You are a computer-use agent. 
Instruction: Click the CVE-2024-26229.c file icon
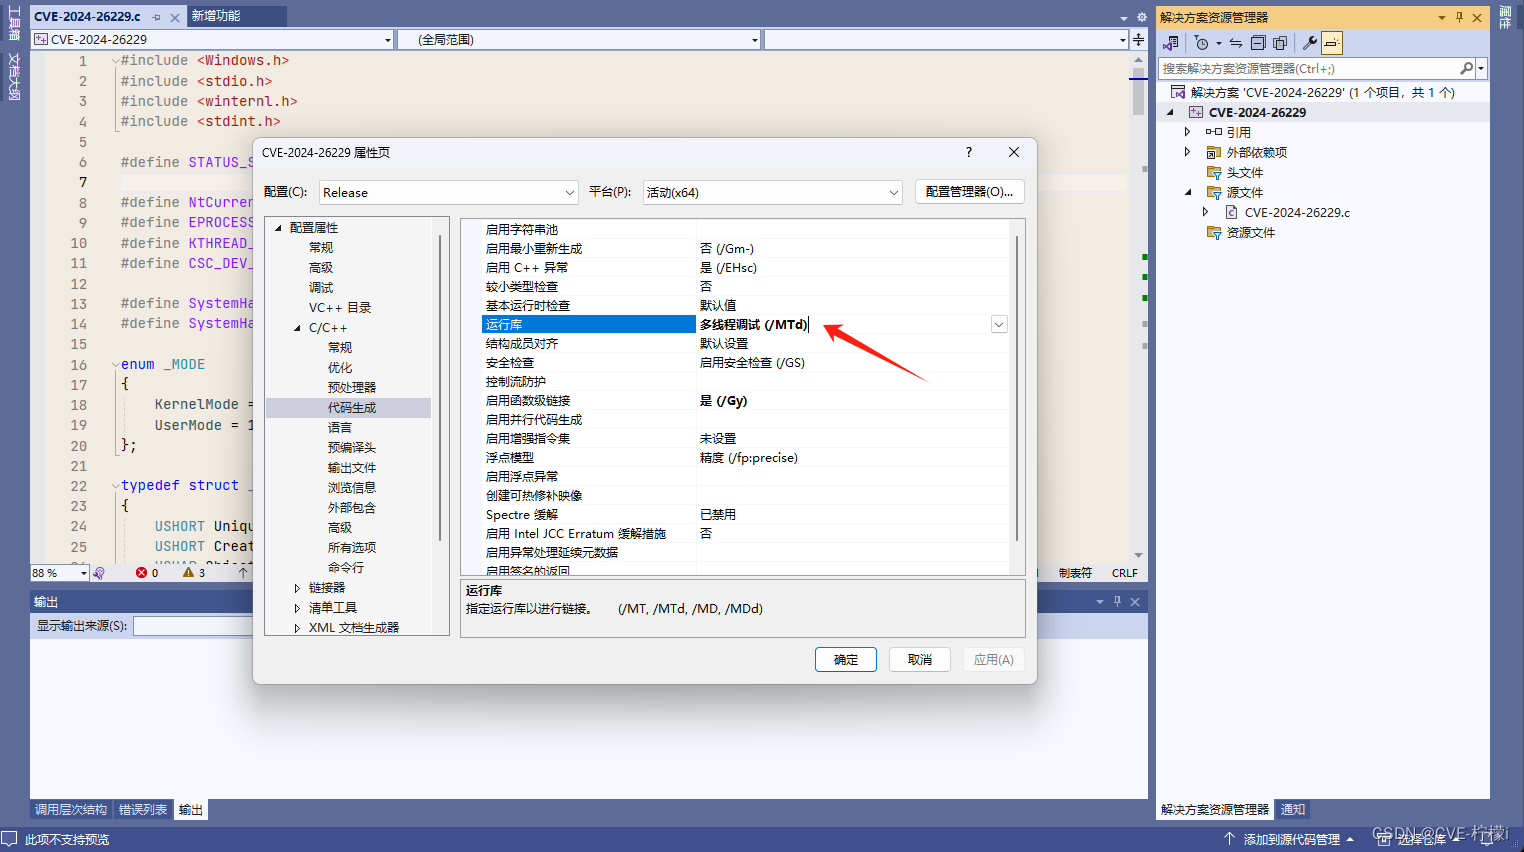click(x=1232, y=212)
